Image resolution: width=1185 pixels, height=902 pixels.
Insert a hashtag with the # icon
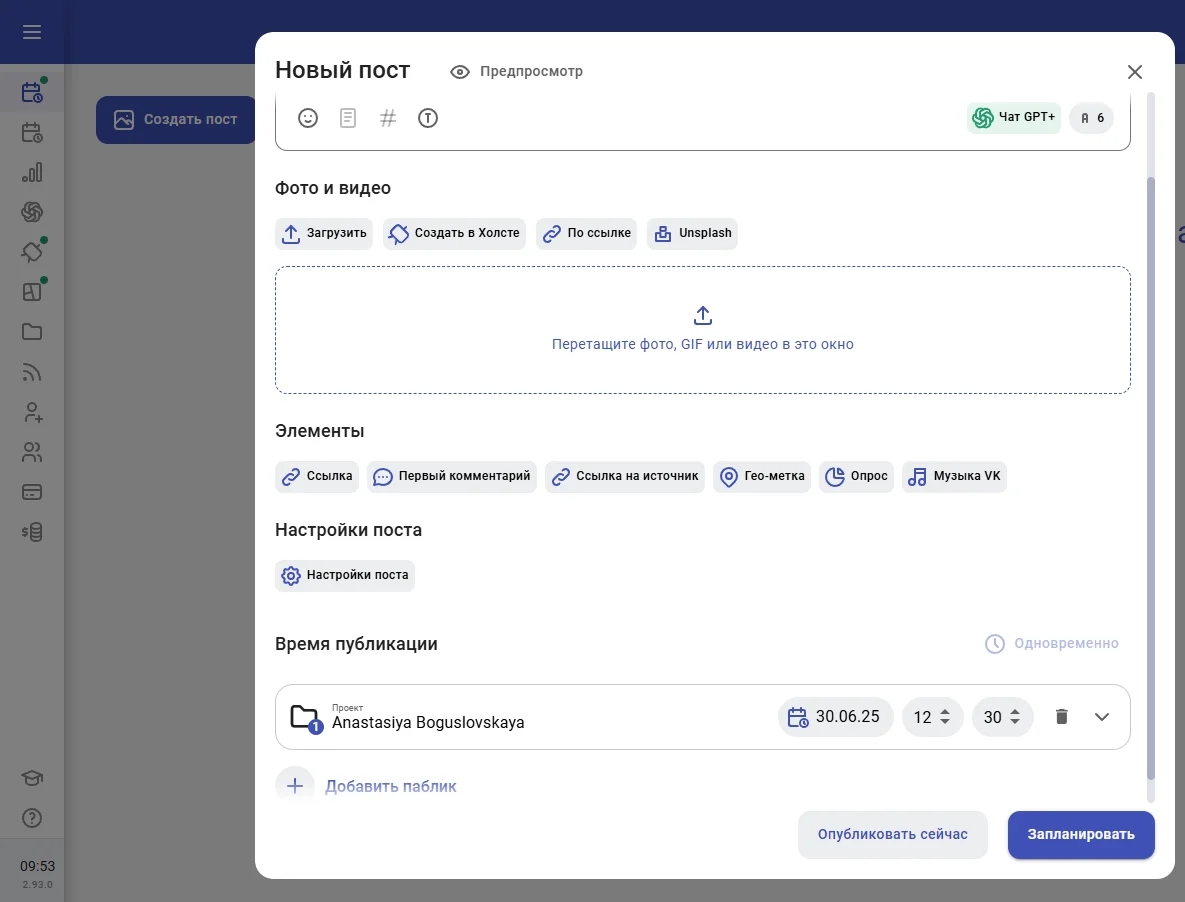click(388, 118)
